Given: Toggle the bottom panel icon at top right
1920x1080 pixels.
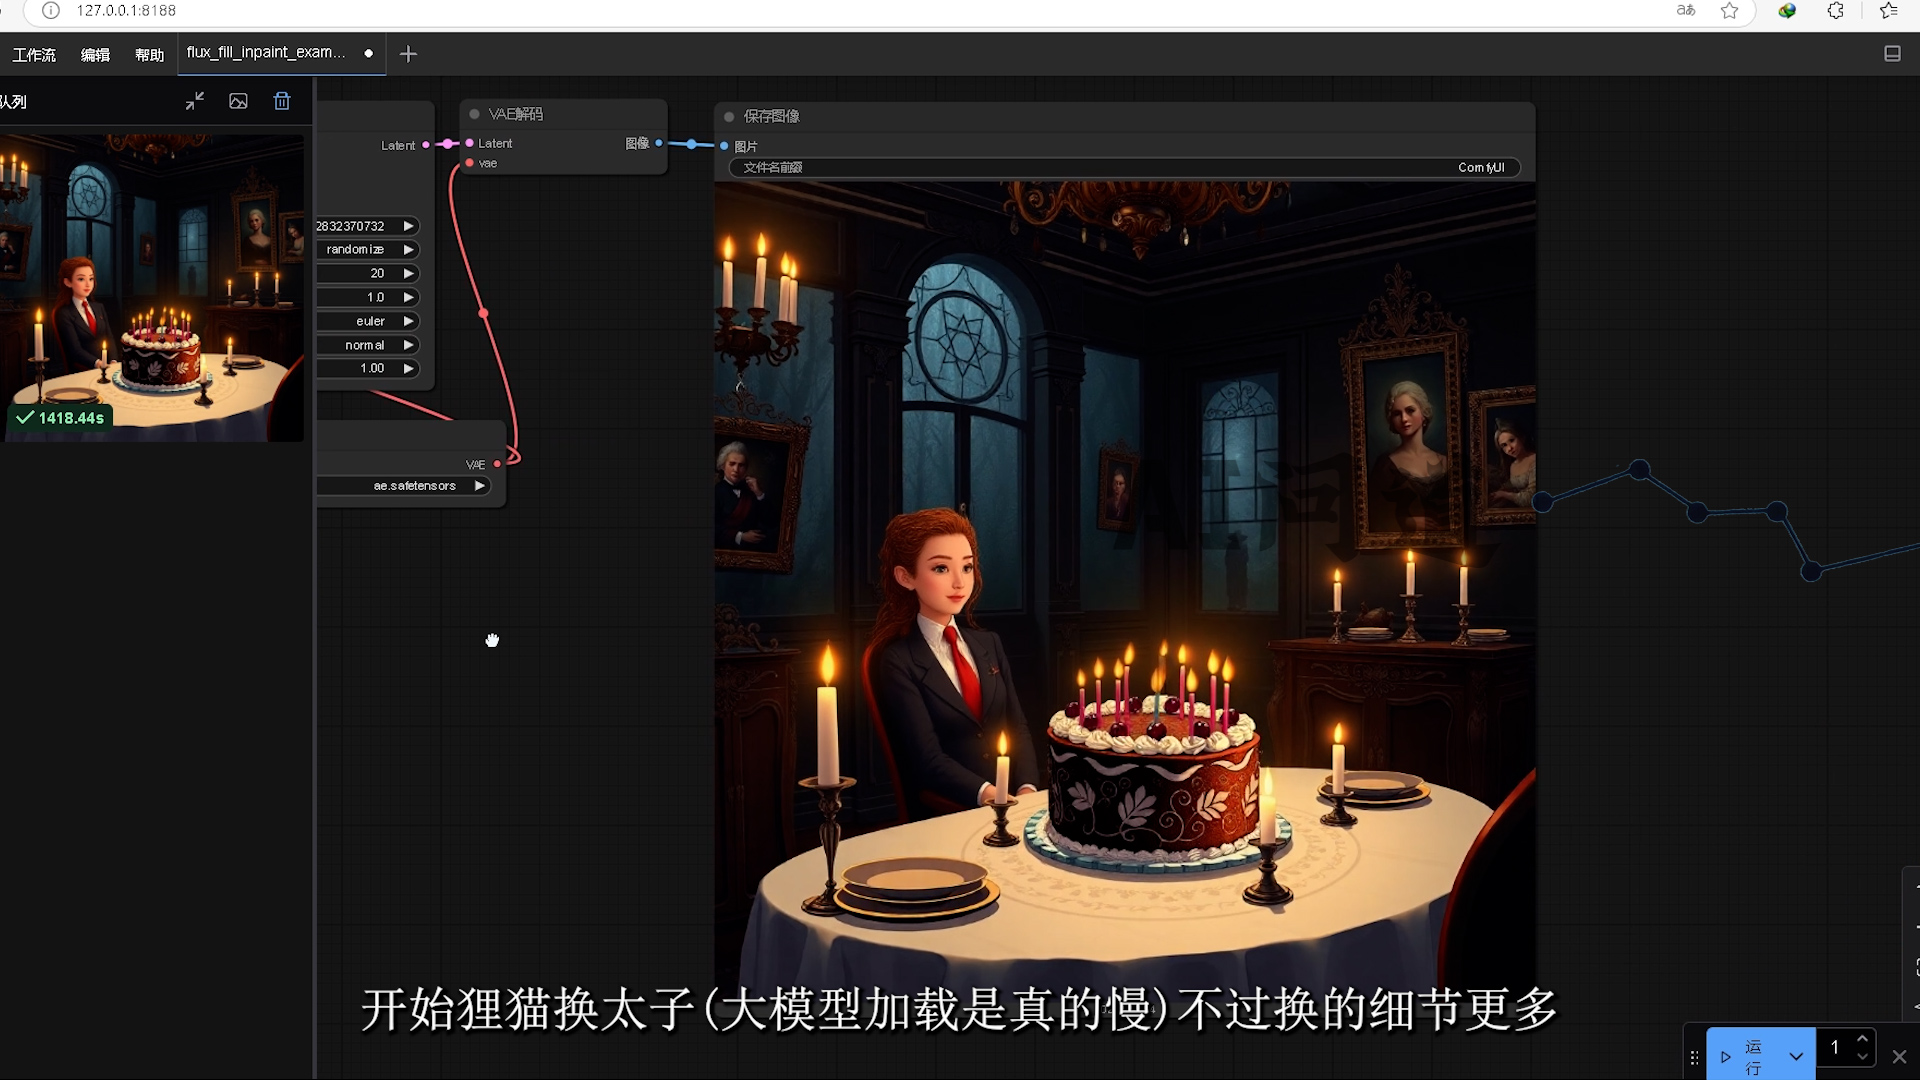Looking at the screenshot, I should (1892, 54).
